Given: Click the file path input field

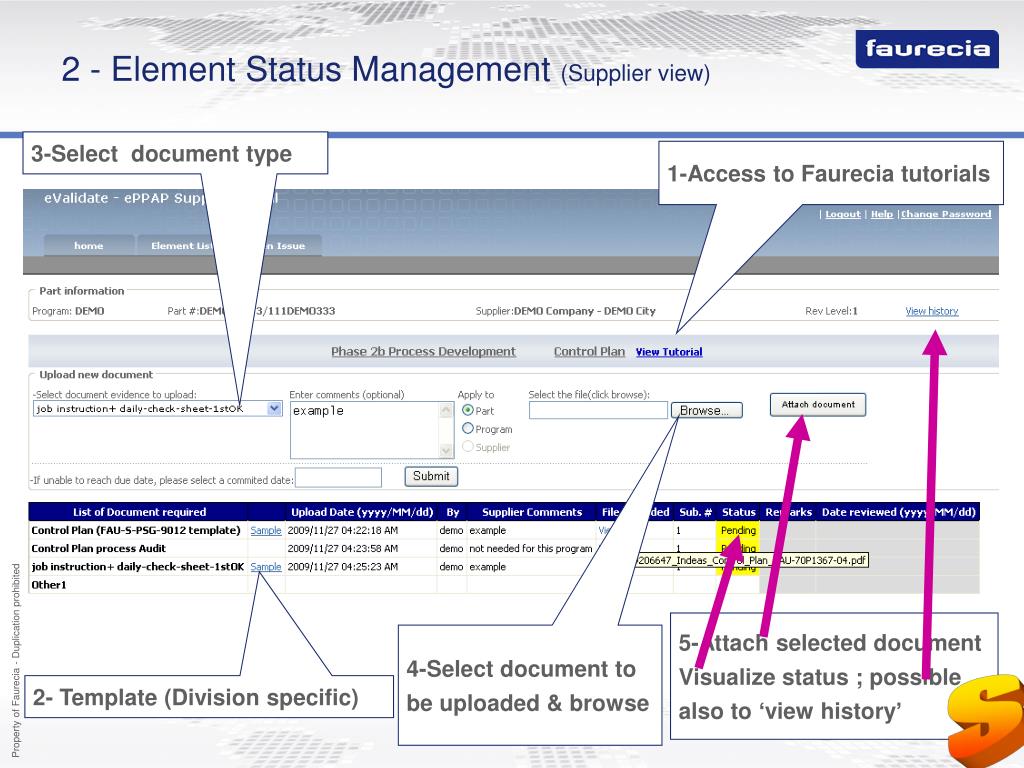Looking at the screenshot, I should point(598,410).
